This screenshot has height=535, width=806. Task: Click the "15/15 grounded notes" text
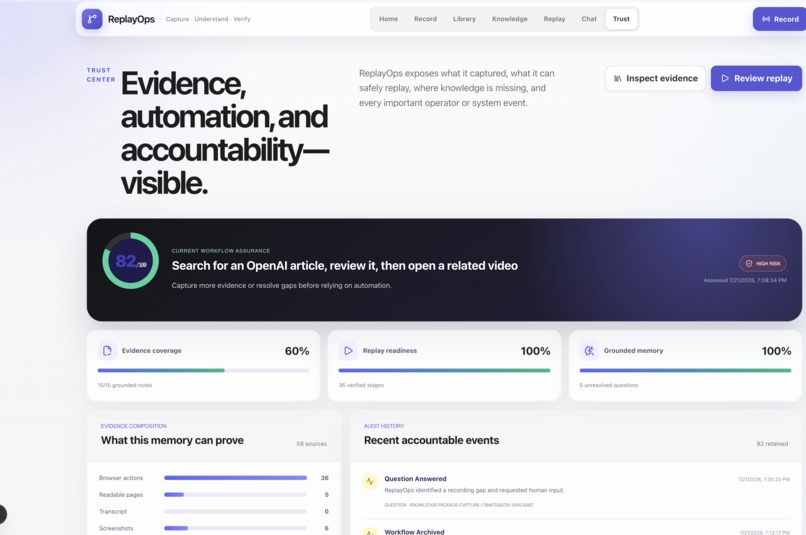[125, 385]
